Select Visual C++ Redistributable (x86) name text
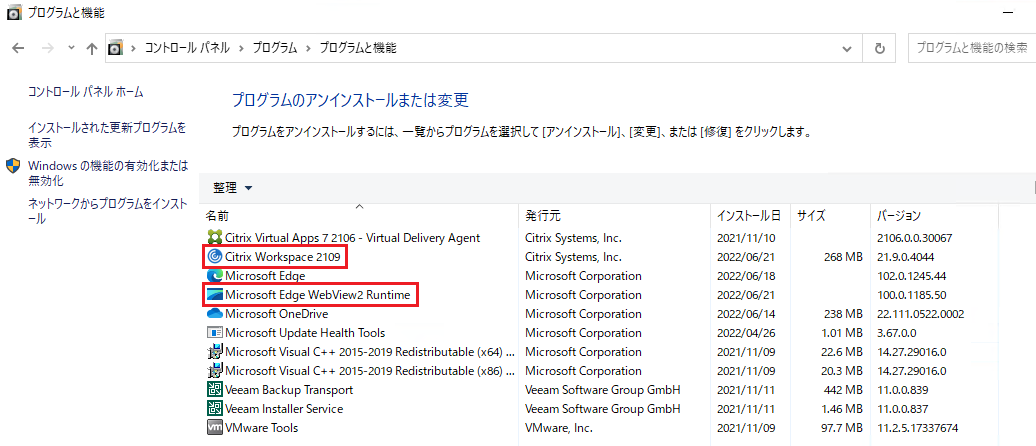Viewport: 1036px width, 446px height. [370, 371]
